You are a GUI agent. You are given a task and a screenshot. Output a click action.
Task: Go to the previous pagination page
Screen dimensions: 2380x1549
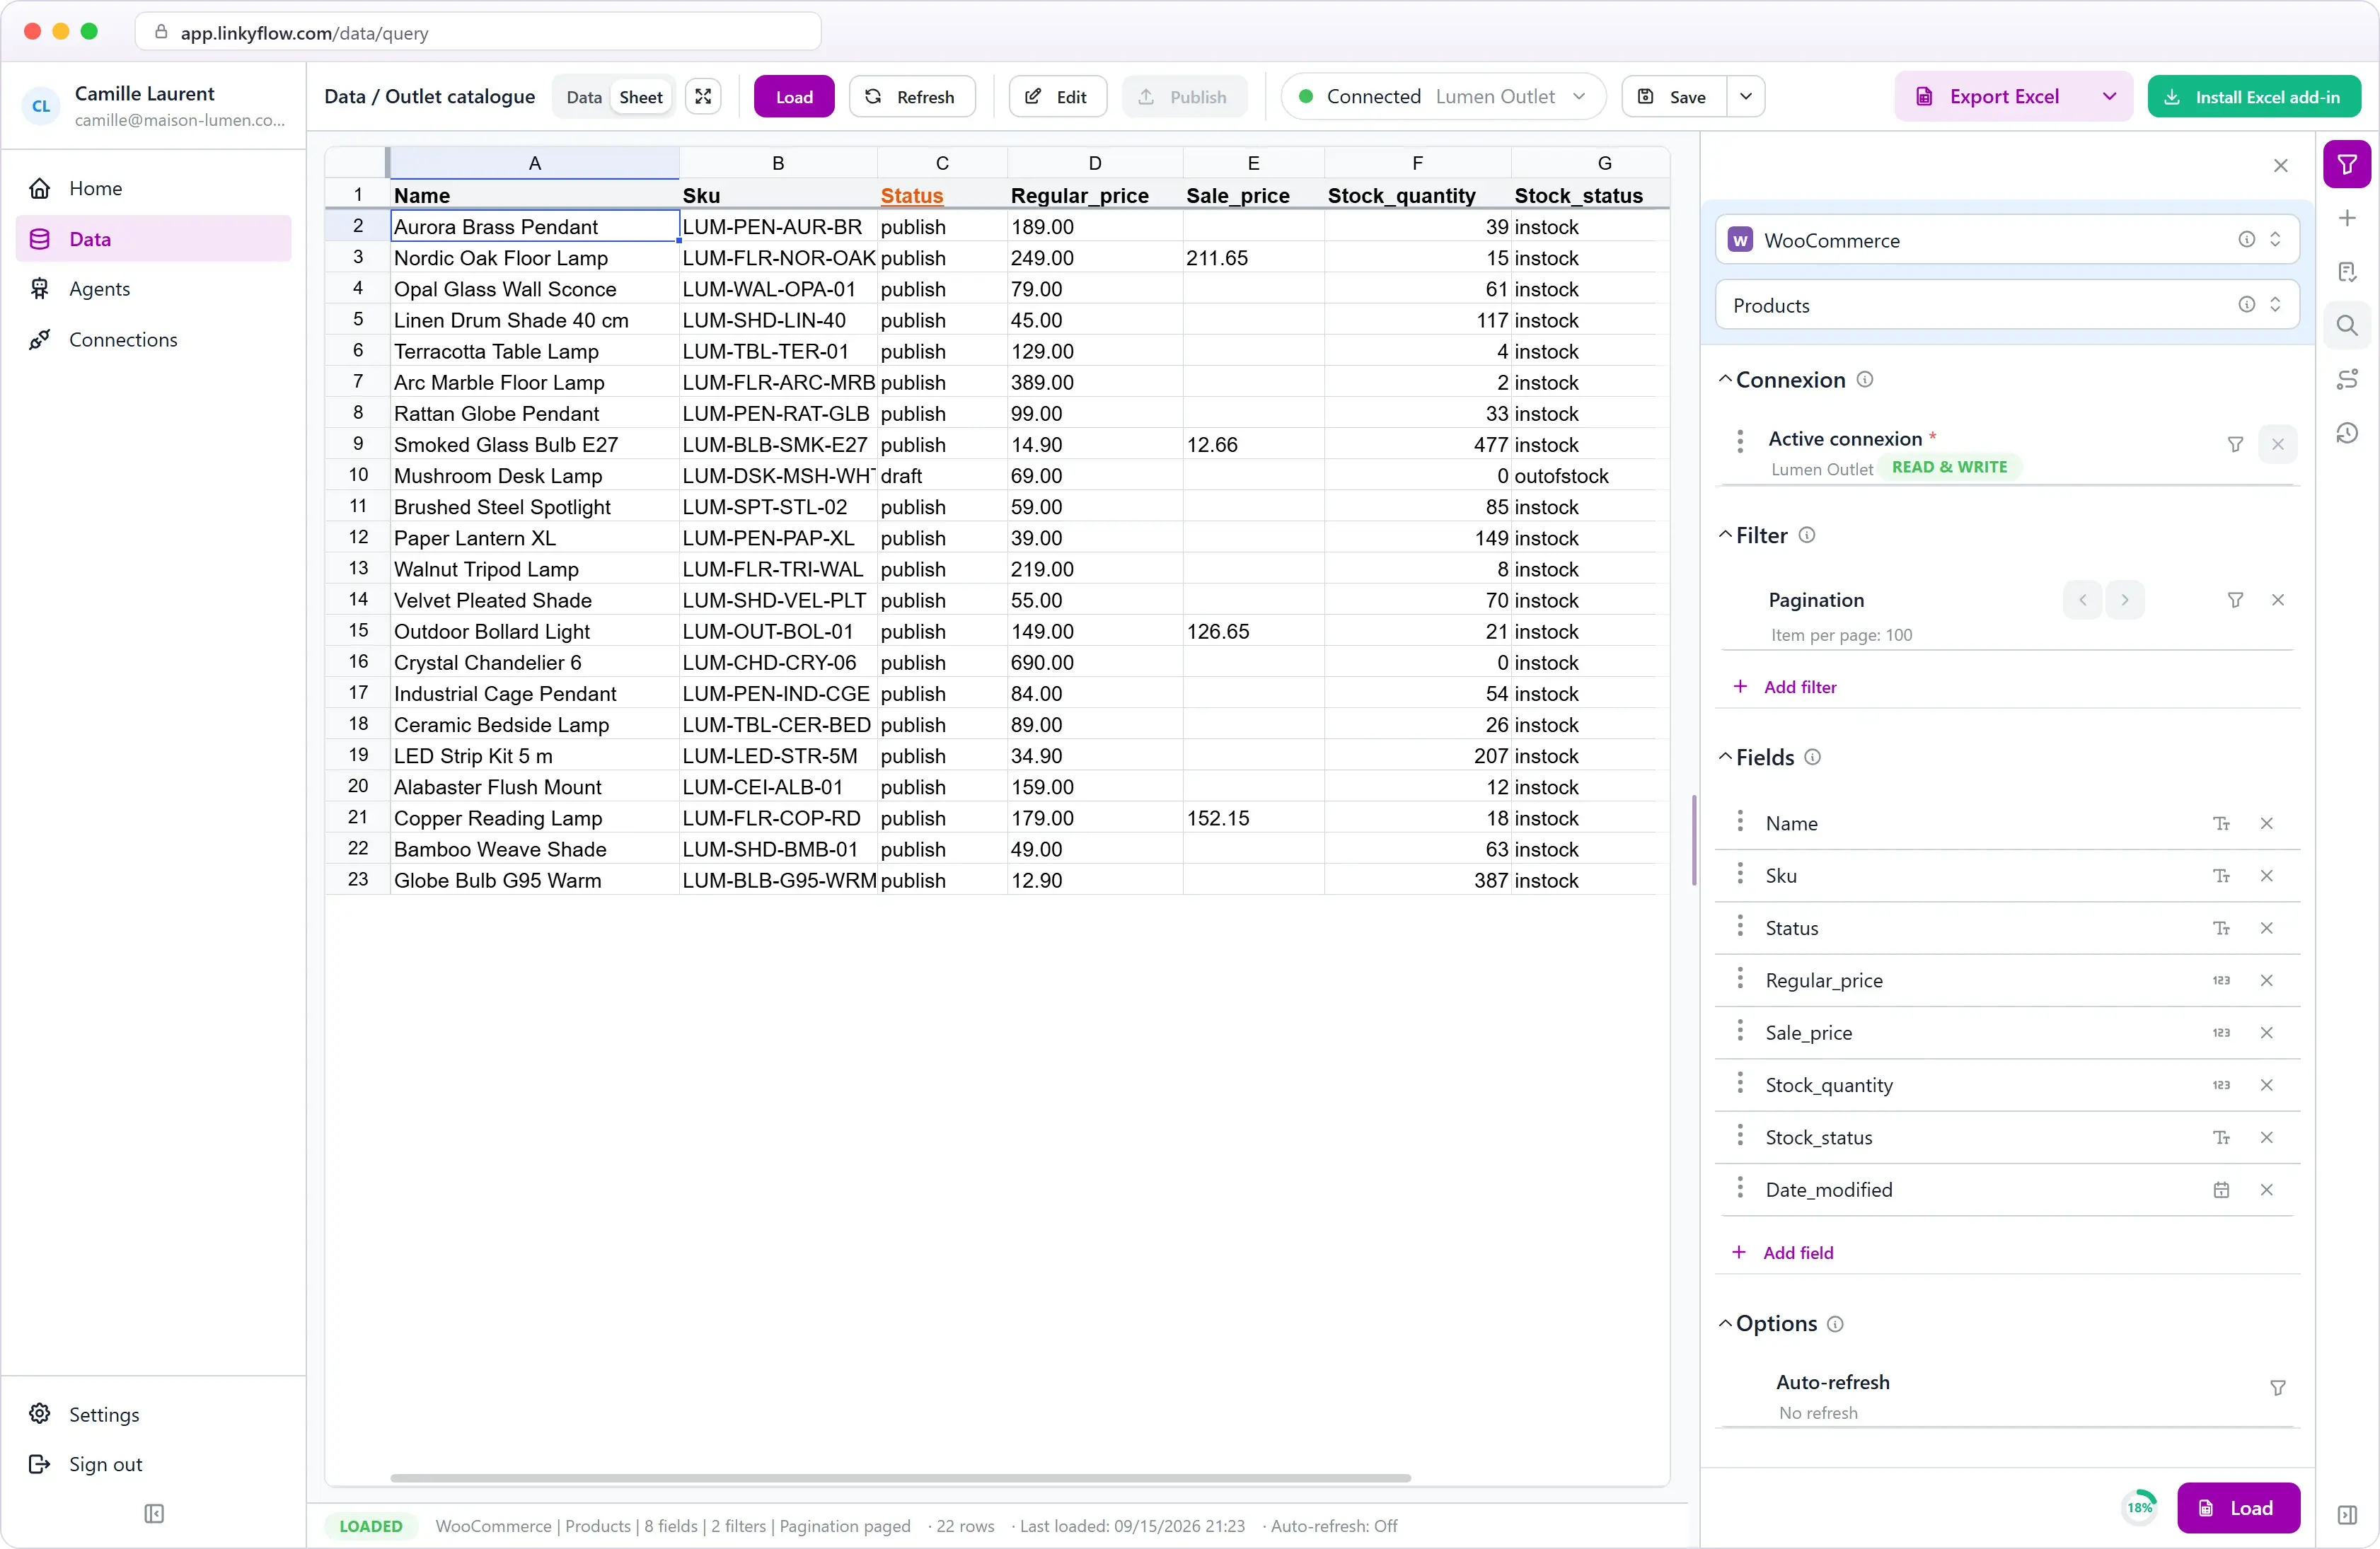click(2082, 600)
